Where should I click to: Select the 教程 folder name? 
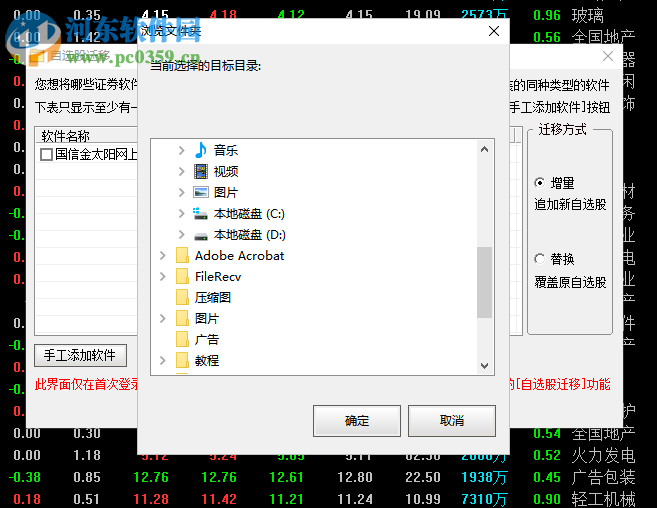pos(207,360)
